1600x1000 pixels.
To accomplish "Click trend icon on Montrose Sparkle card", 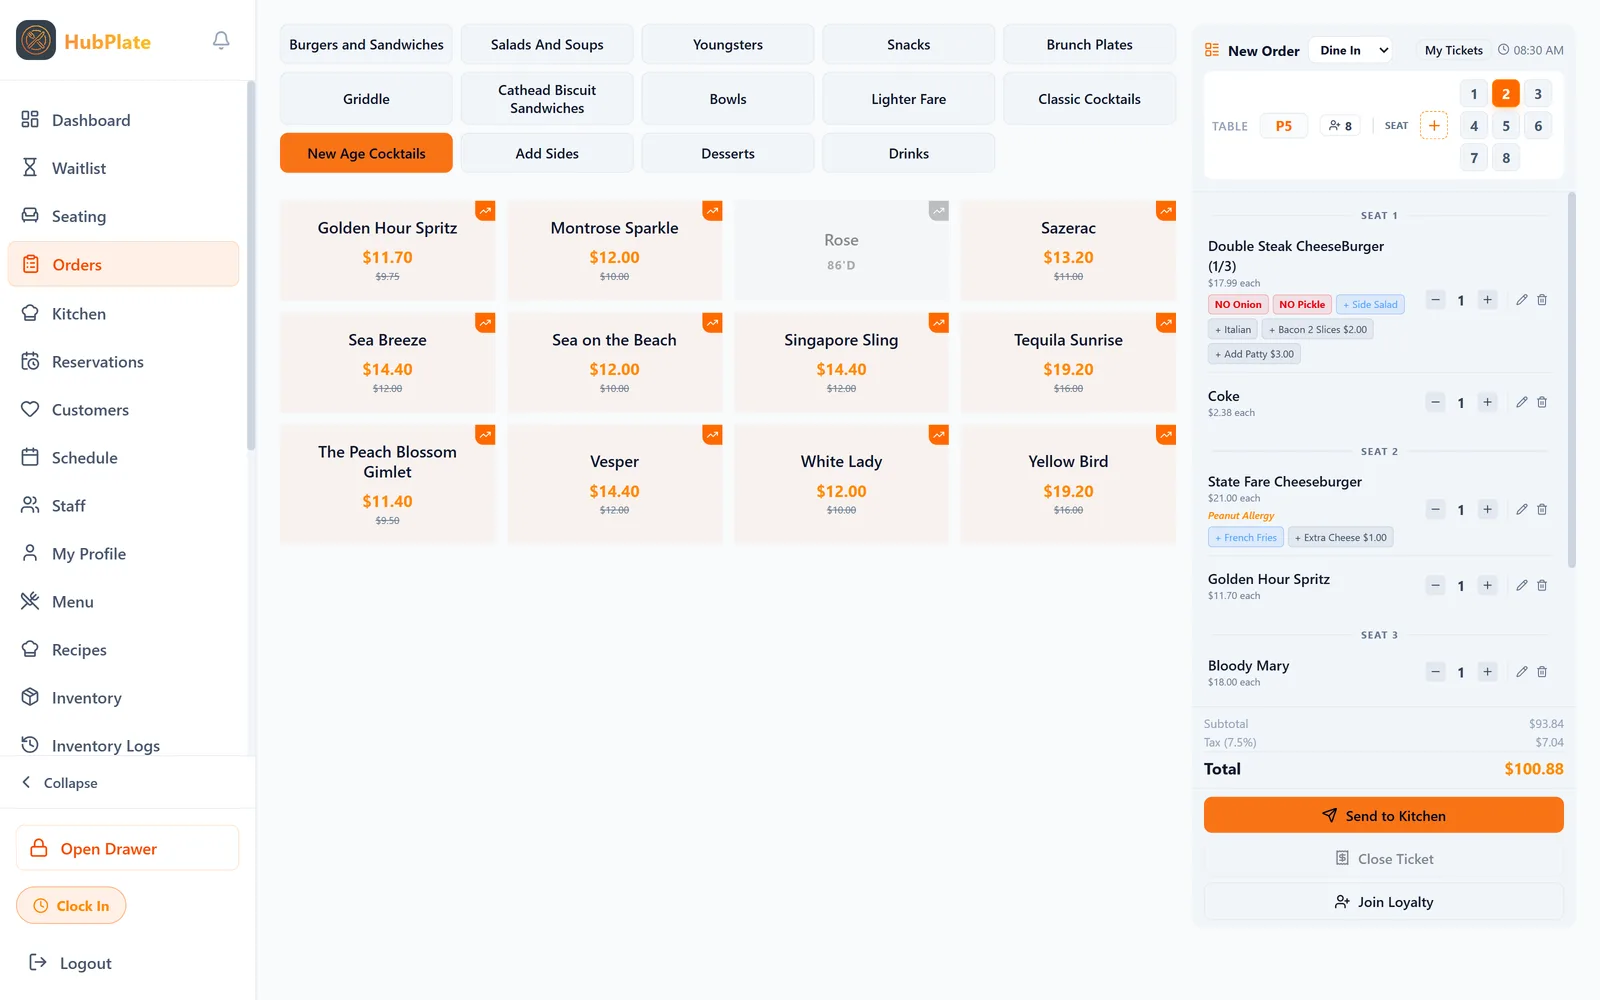I will coord(712,211).
